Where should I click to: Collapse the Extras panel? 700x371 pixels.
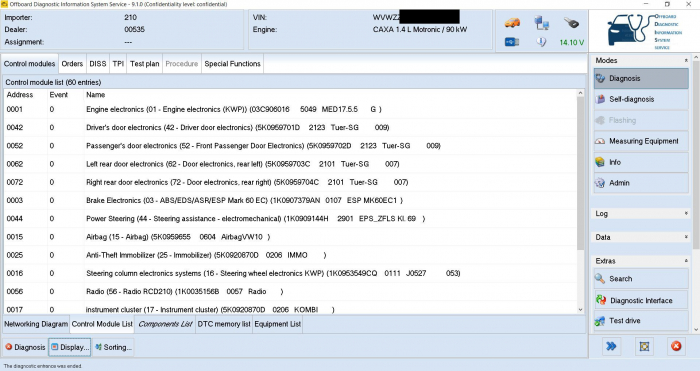click(686, 261)
